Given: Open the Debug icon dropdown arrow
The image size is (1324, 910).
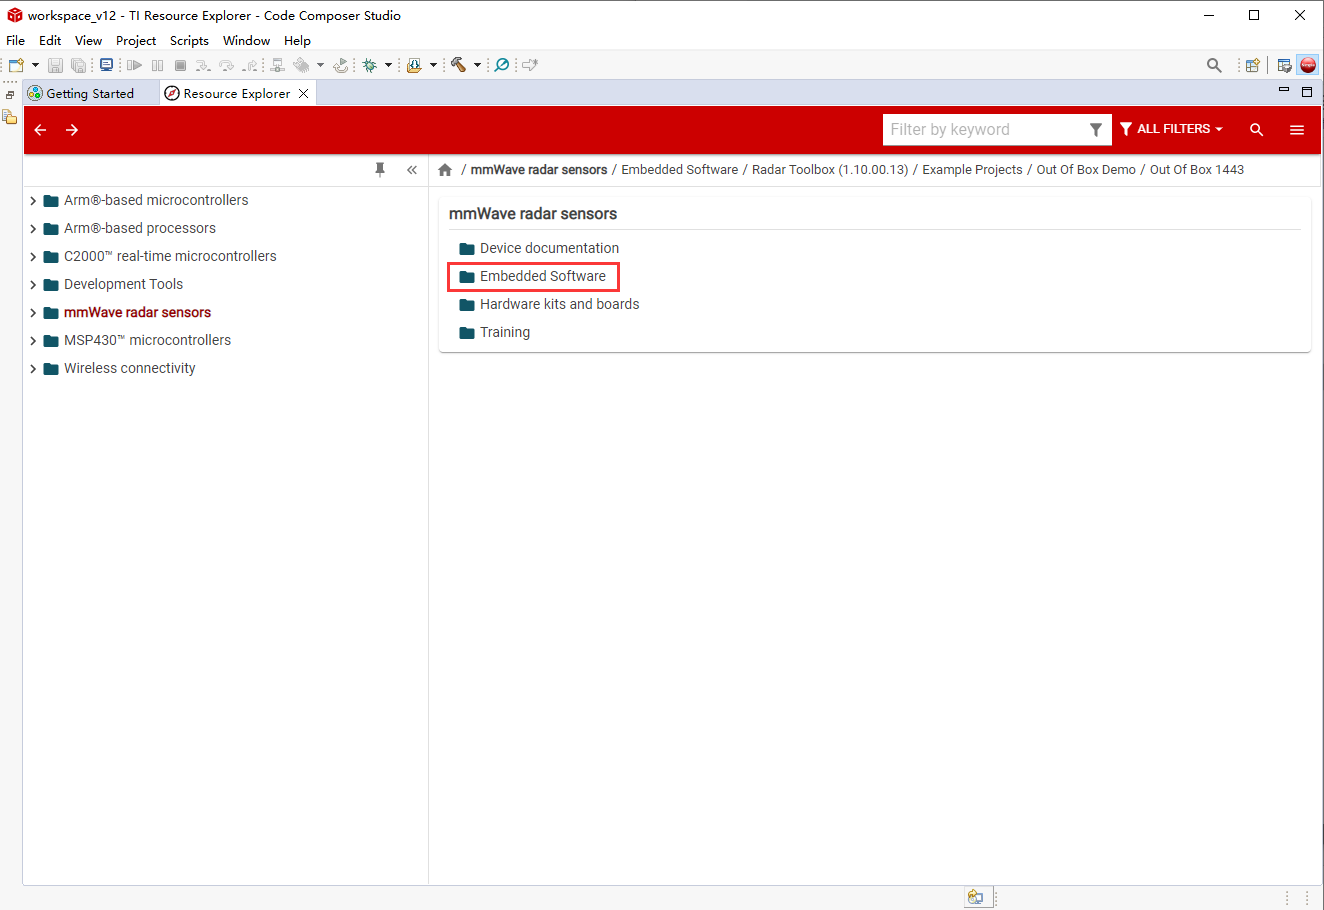Looking at the screenshot, I should click(388, 65).
